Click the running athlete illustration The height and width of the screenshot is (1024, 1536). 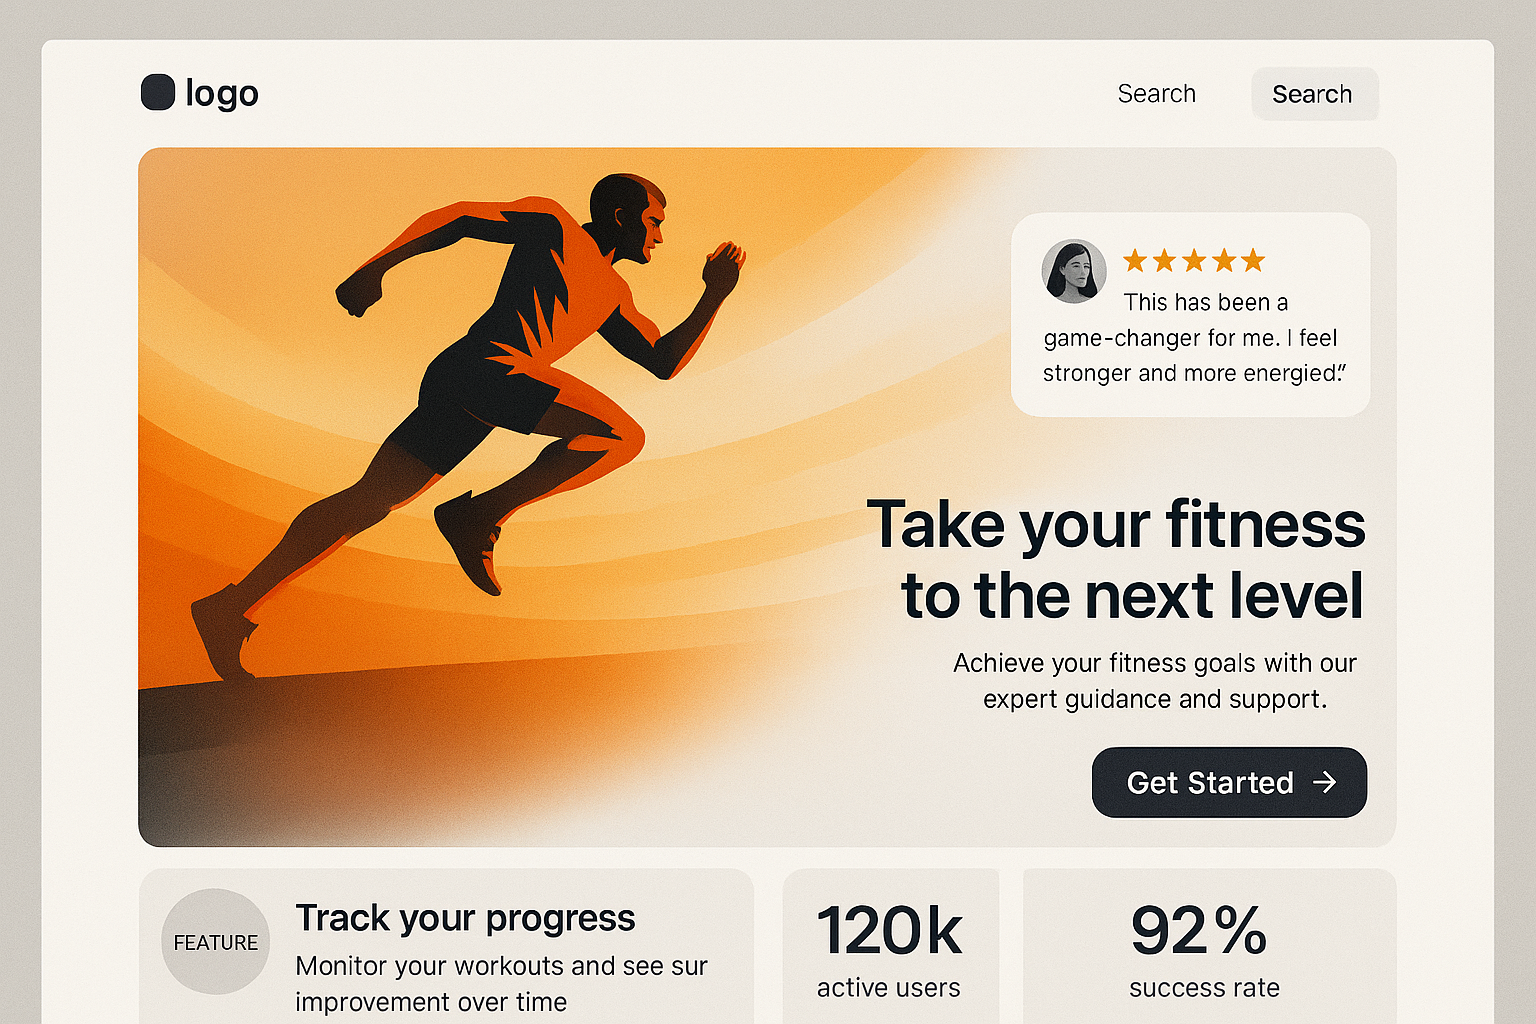pyautogui.click(x=466, y=425)
